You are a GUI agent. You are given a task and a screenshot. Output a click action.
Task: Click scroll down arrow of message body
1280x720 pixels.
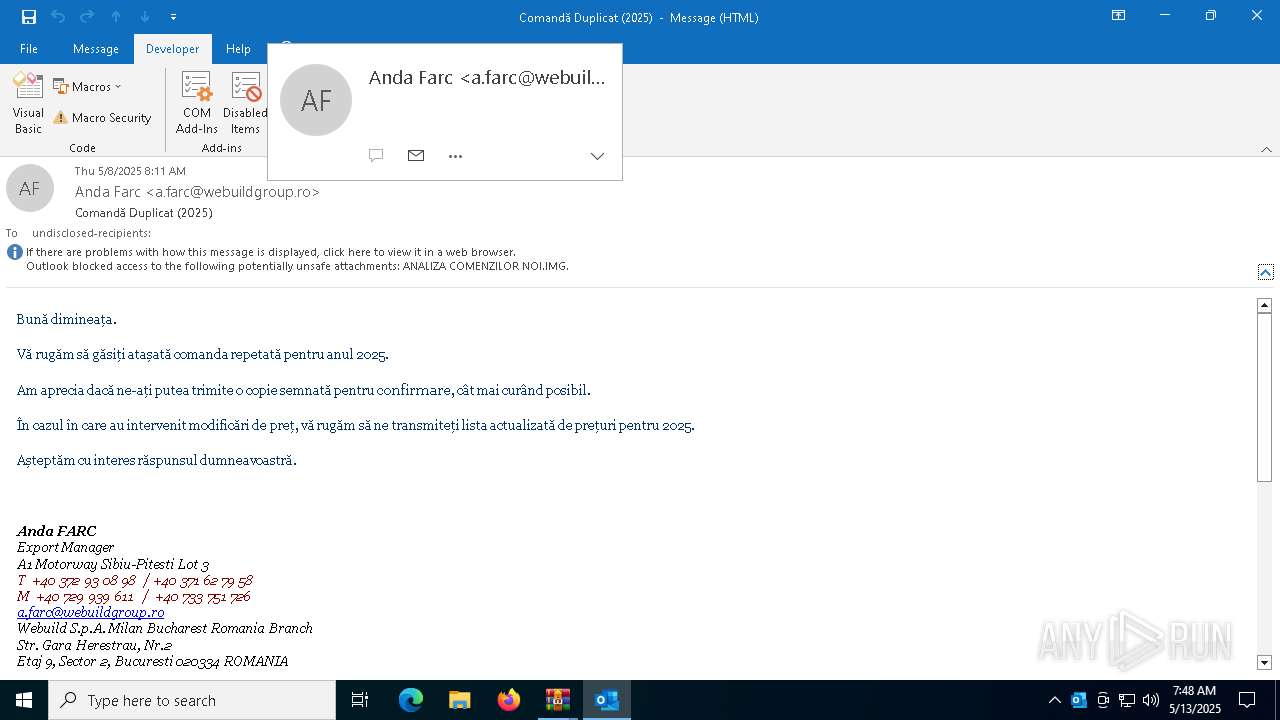[1264, 662]
